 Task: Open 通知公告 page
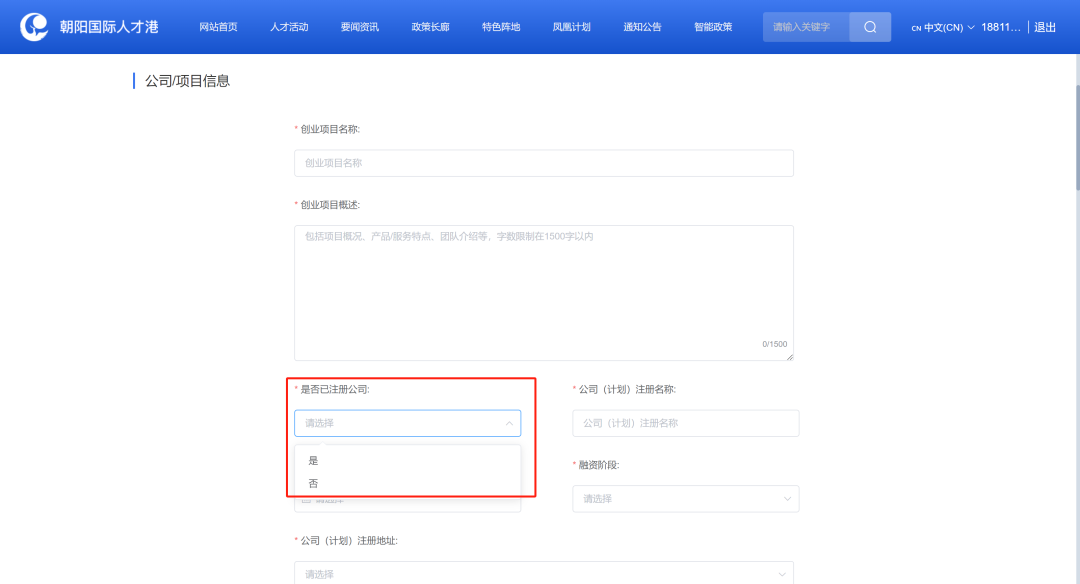point(642,27)
